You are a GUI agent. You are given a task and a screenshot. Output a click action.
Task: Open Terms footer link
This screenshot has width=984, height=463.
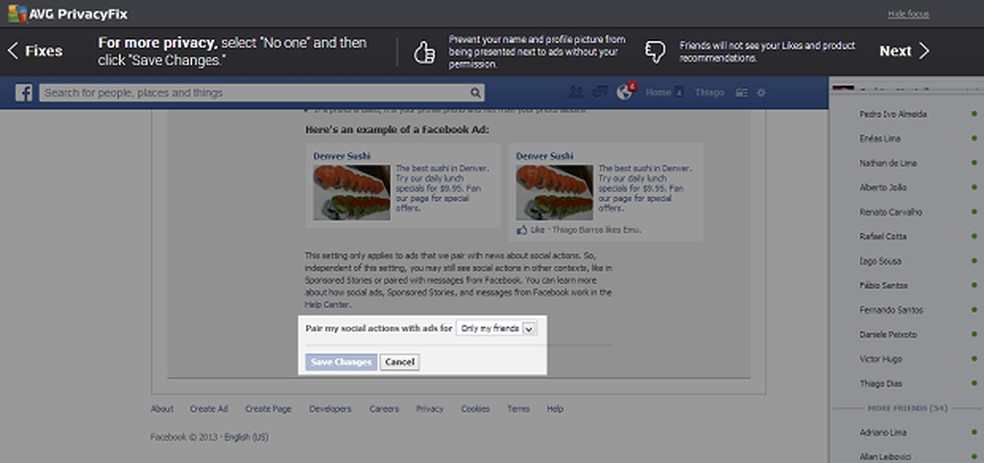[518, 408]
